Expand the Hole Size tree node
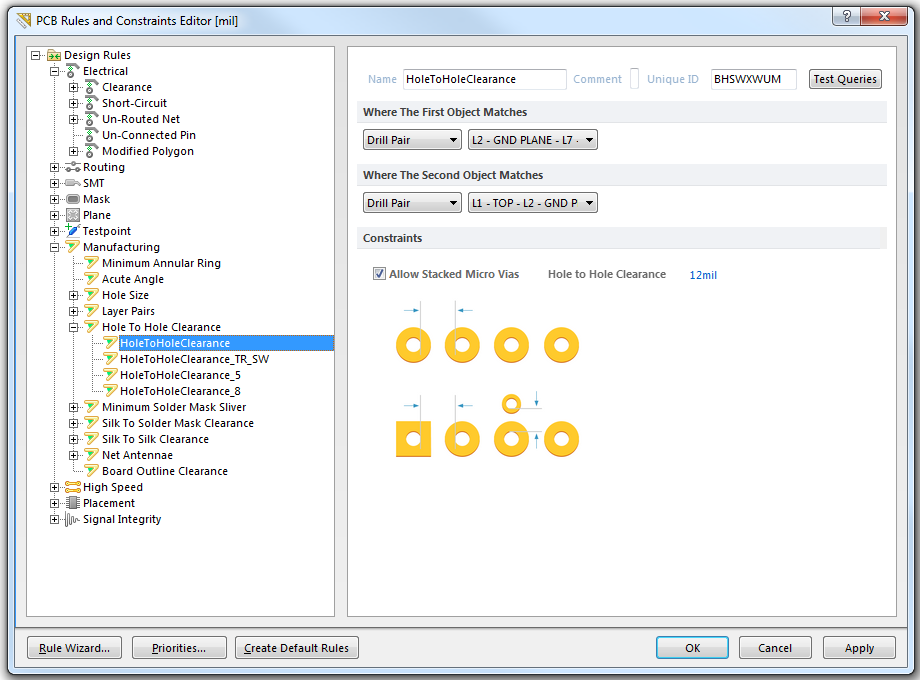Viewport: 920px width, 680px height. click(72, 295)
